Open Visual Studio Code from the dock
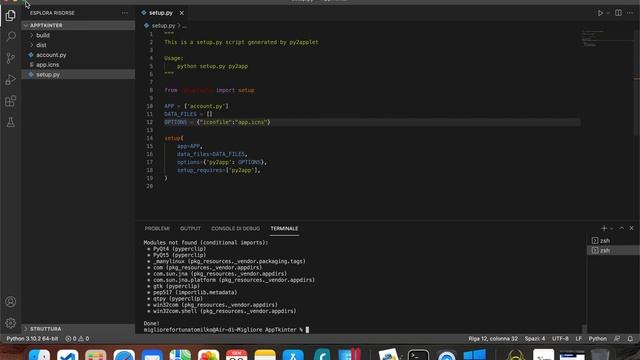 coord(68,354)
